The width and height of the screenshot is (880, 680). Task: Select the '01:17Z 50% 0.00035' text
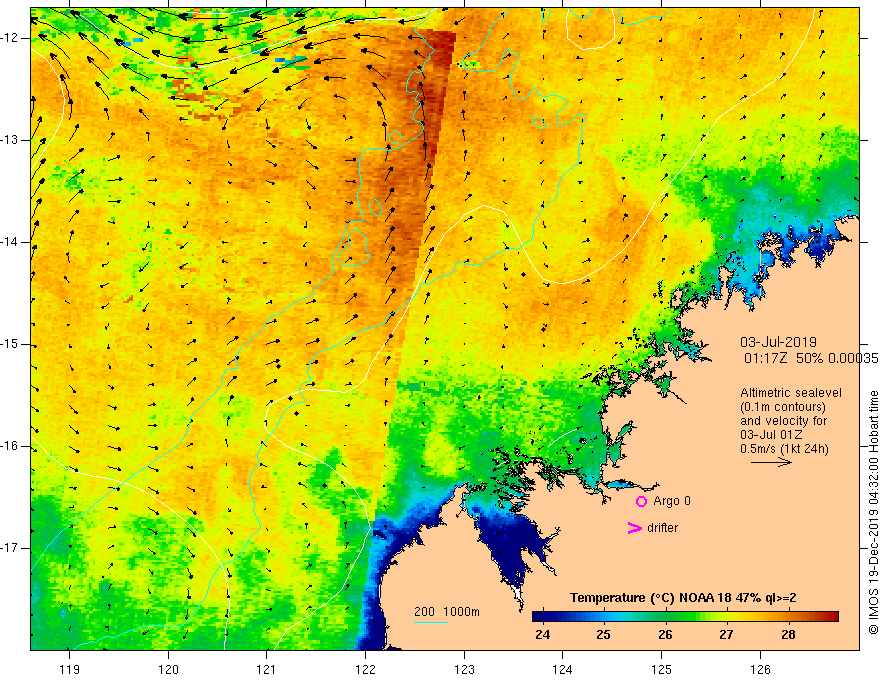click(811, 358)
